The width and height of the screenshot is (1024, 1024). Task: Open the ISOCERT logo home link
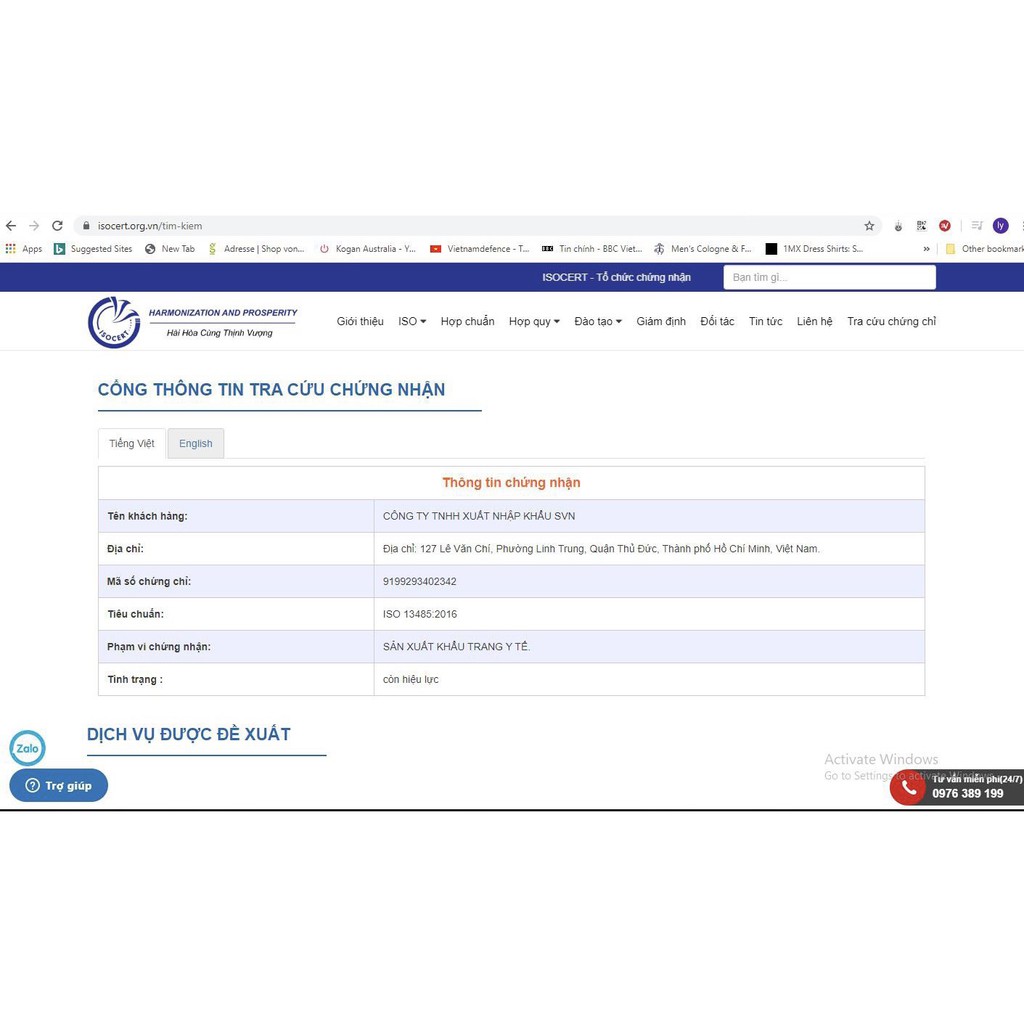[x=114, y=322]
